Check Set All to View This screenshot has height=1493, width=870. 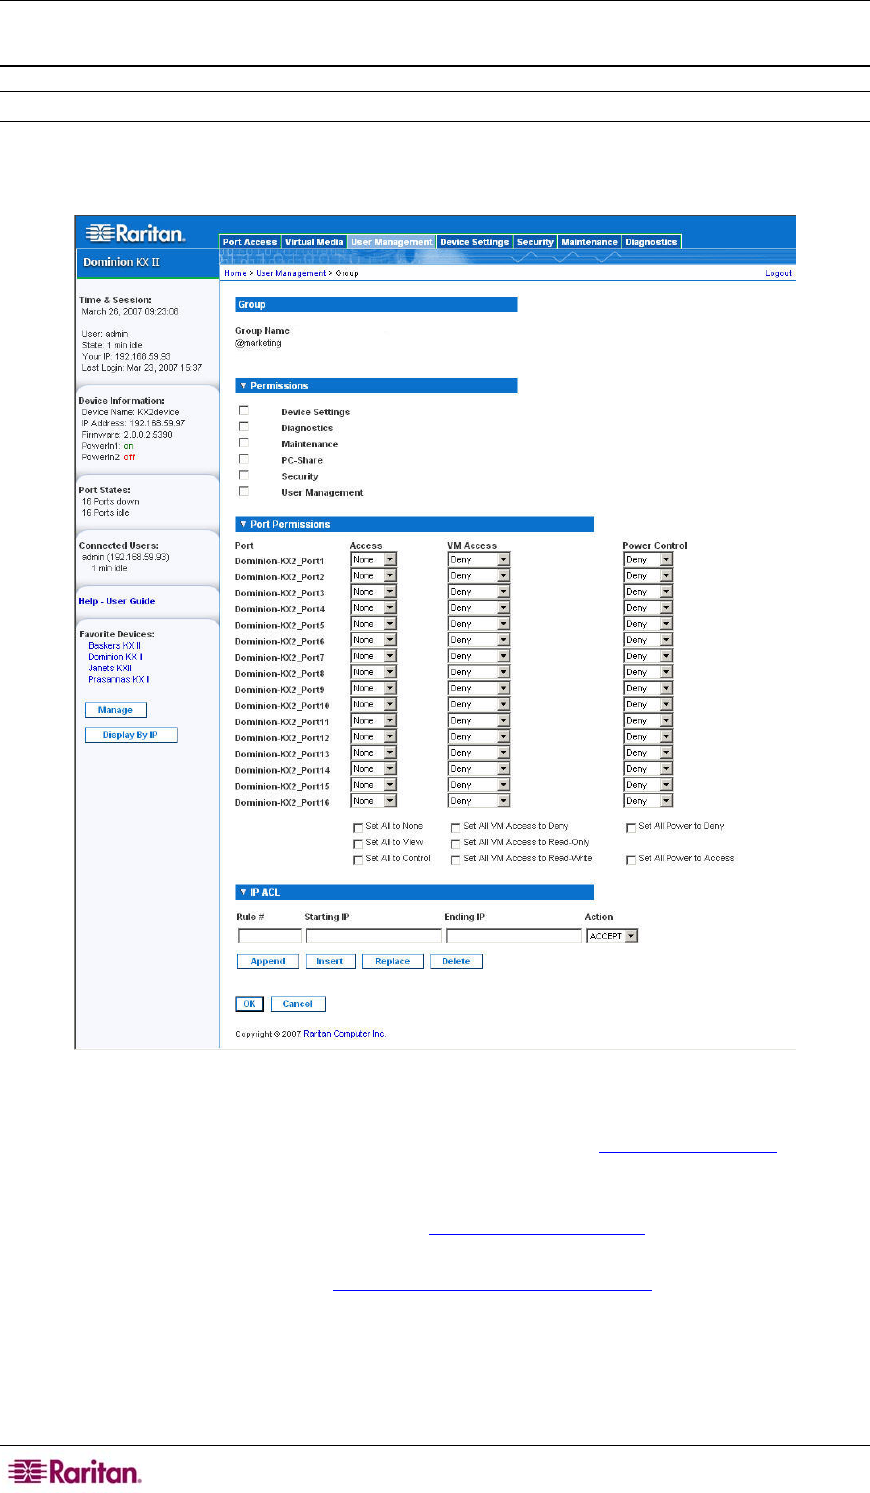point(358,844)
